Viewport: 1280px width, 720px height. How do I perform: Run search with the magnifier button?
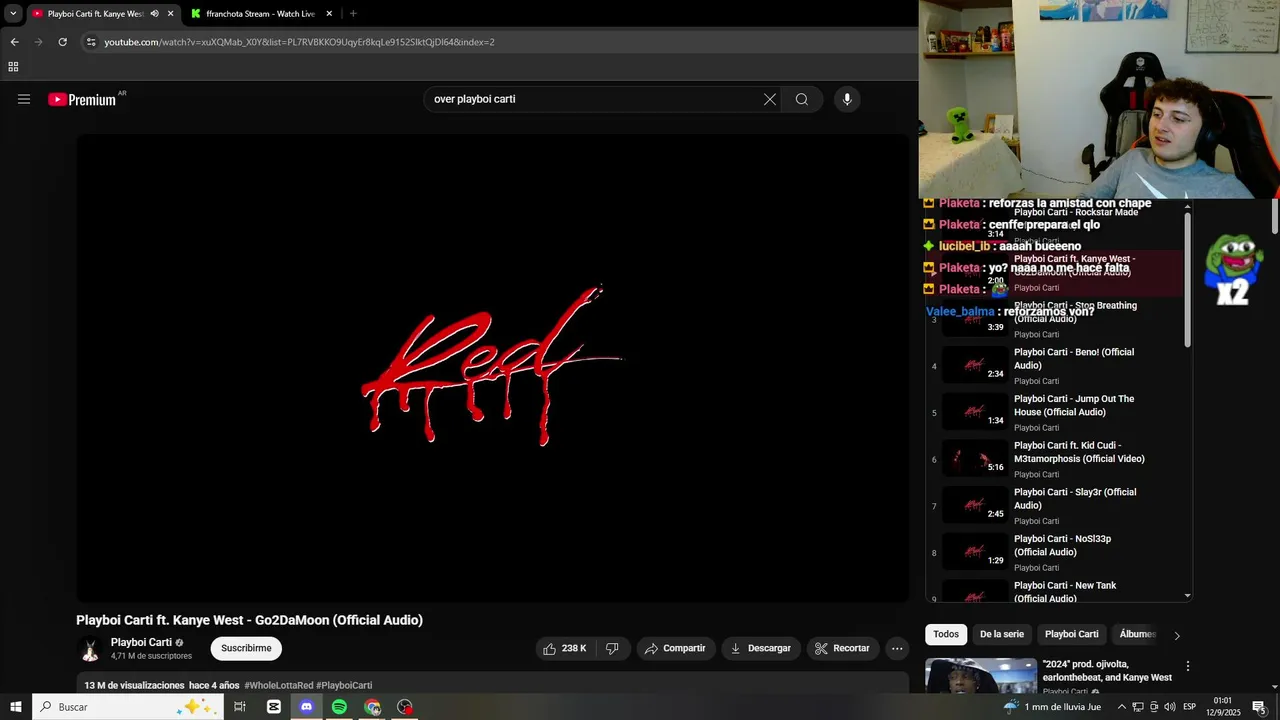802,99
